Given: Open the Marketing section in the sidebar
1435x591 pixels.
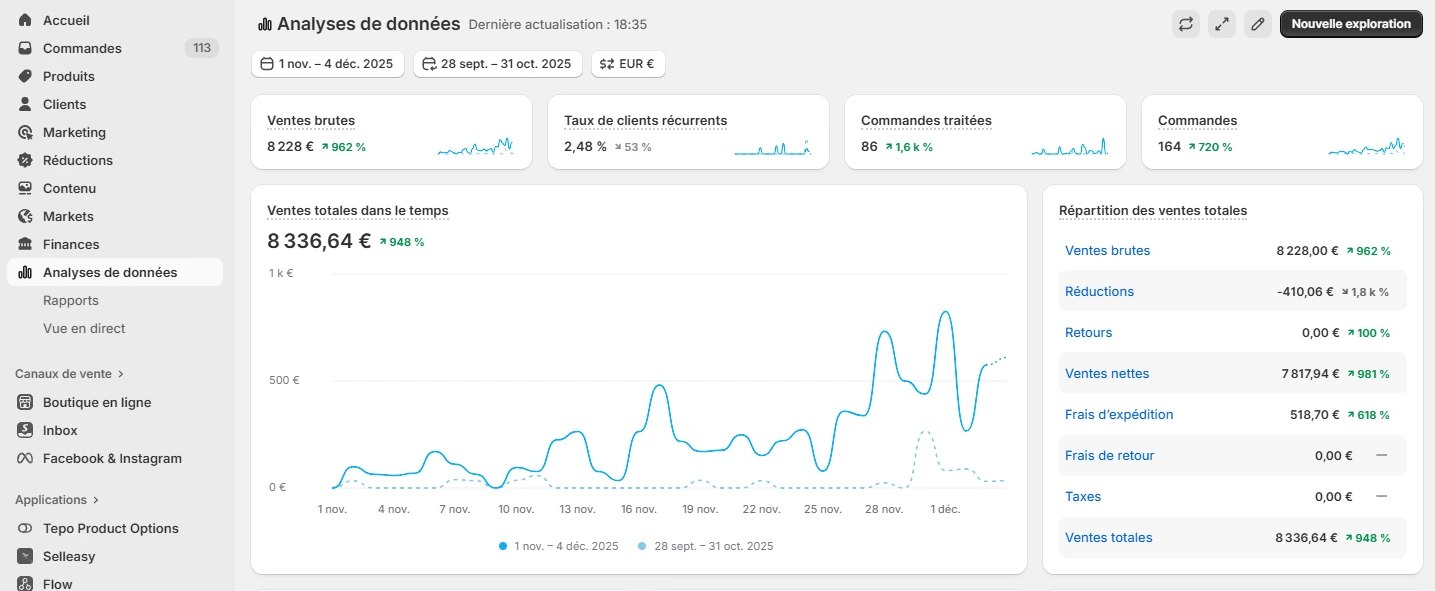Looking at the screenshot, I should tap(73, 132).
